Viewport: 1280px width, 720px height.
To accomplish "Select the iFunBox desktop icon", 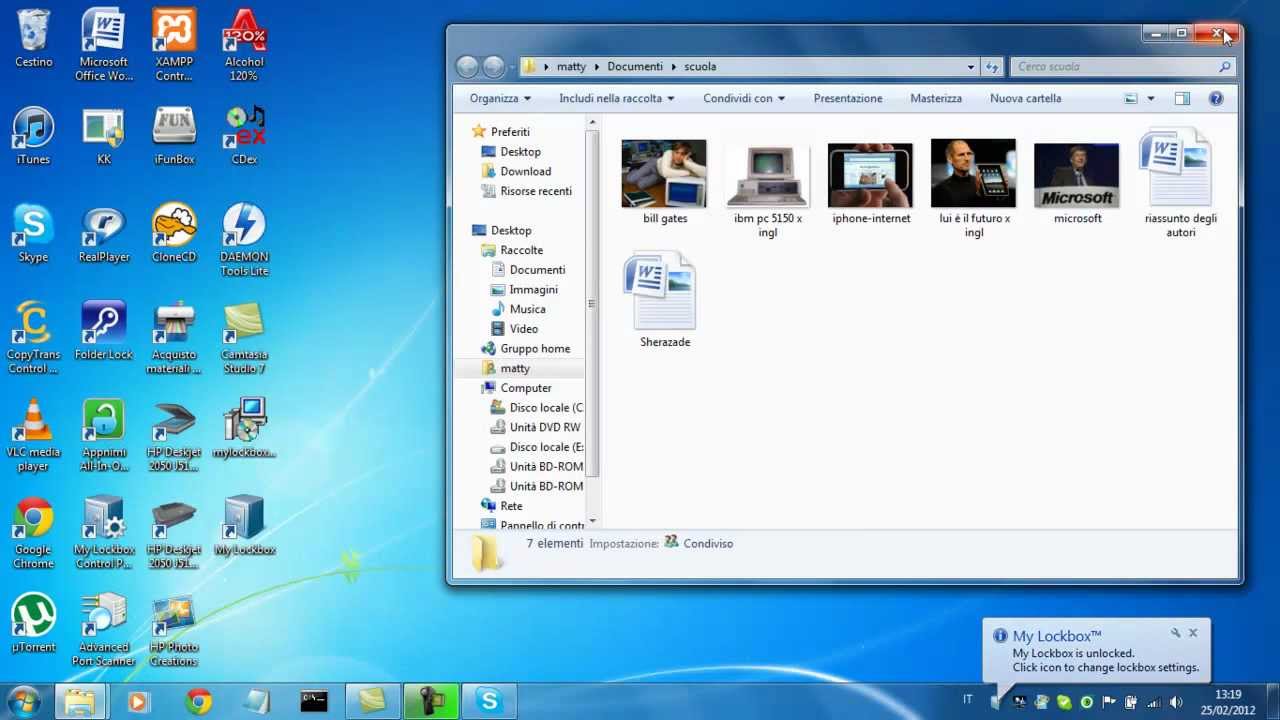I will (174, 137).
